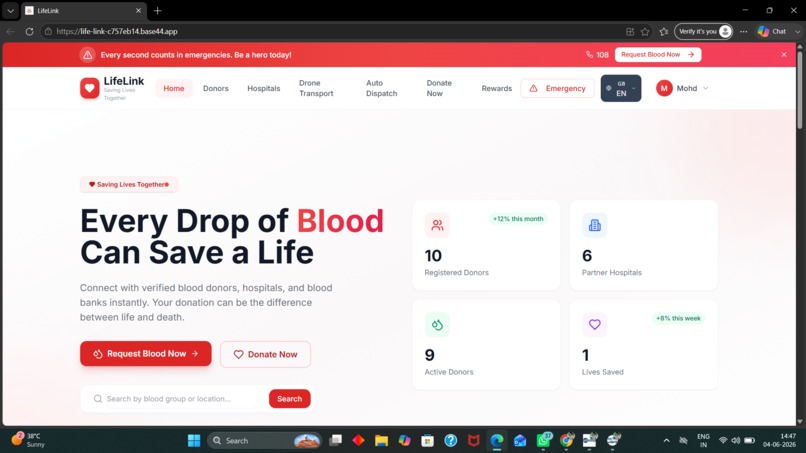Screen dimensions: 806x453
Task: Open the Rewards page
Action: [x=497, y=88]
